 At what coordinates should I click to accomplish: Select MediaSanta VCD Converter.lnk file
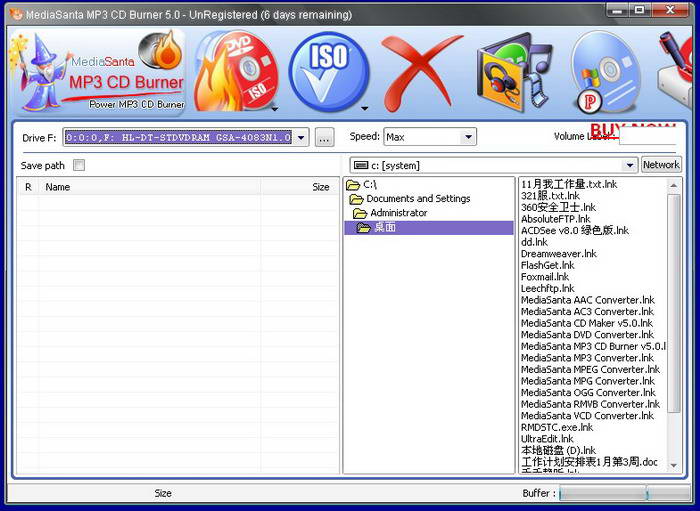point(587,416)
